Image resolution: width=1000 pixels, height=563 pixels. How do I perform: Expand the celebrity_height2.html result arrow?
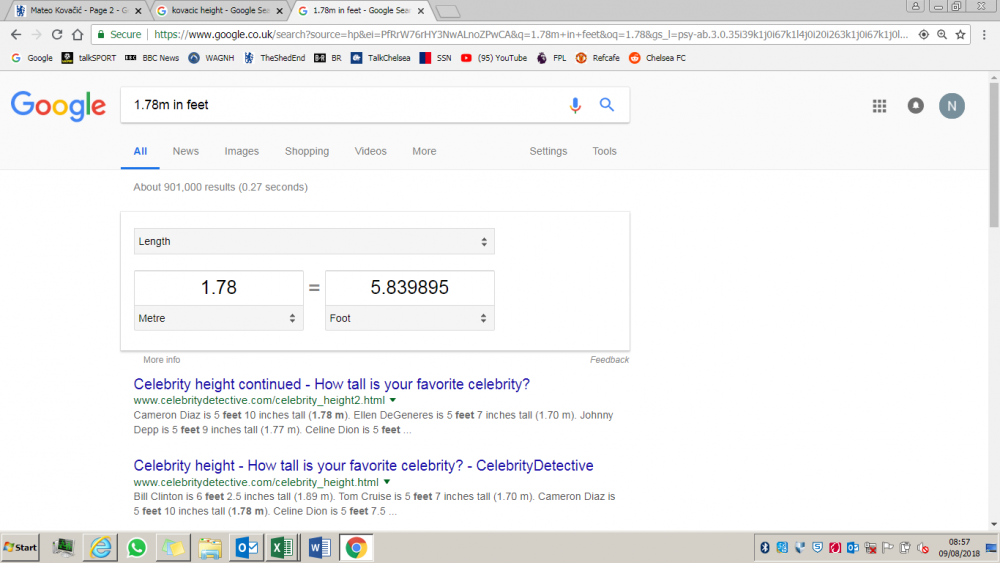point(393,400)
